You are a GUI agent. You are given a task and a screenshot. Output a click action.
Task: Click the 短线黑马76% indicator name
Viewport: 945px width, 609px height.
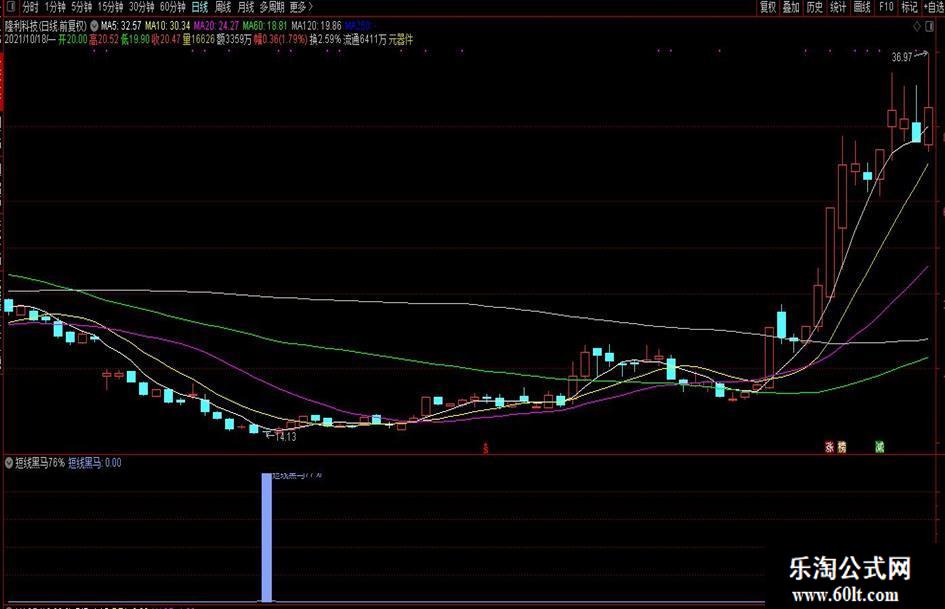(x=40, y=463)
